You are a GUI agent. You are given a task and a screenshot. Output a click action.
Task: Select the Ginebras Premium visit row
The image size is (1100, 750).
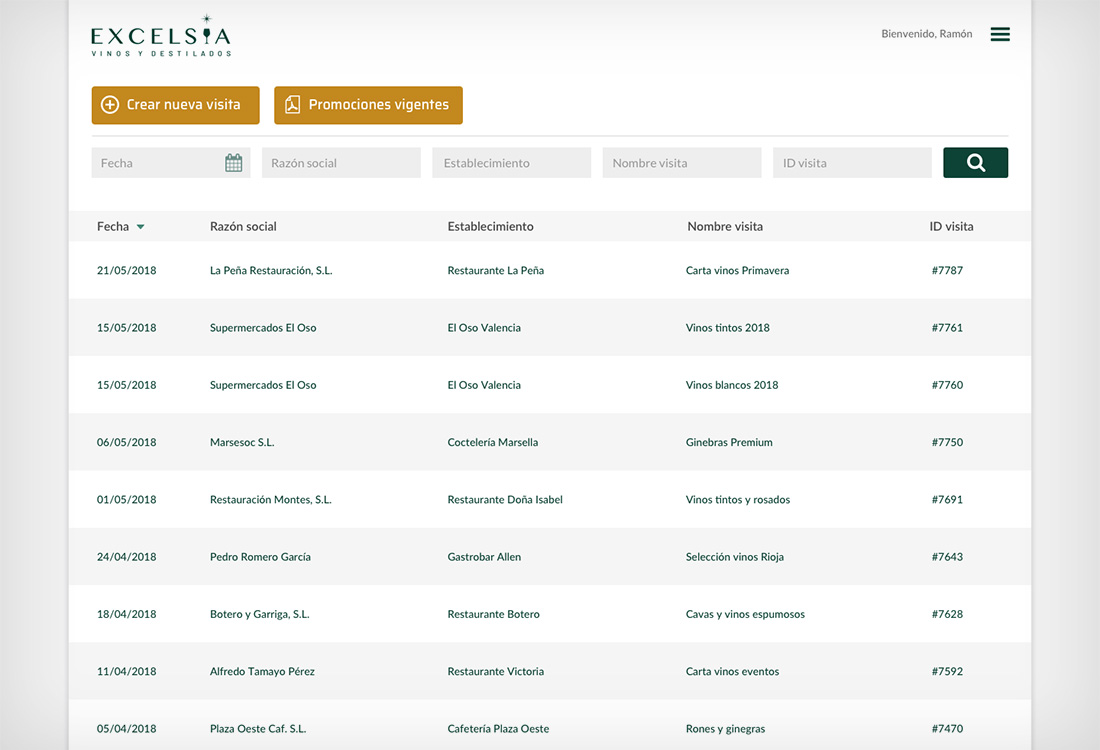point(729,443)
